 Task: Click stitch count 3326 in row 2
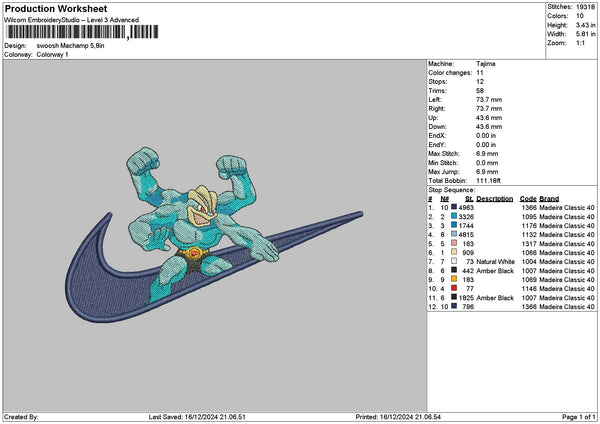(x=466, y=217)
